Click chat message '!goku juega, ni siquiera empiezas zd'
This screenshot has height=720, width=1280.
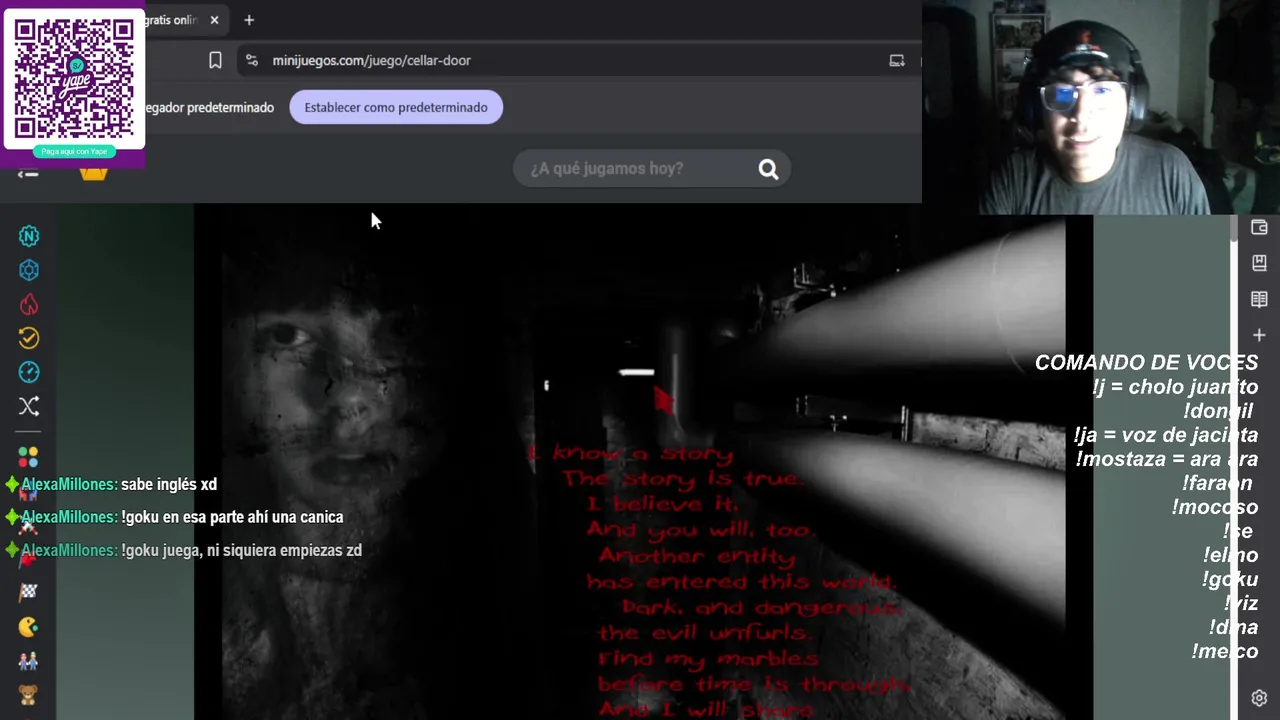pyautogui.click(x=241, y=550)
